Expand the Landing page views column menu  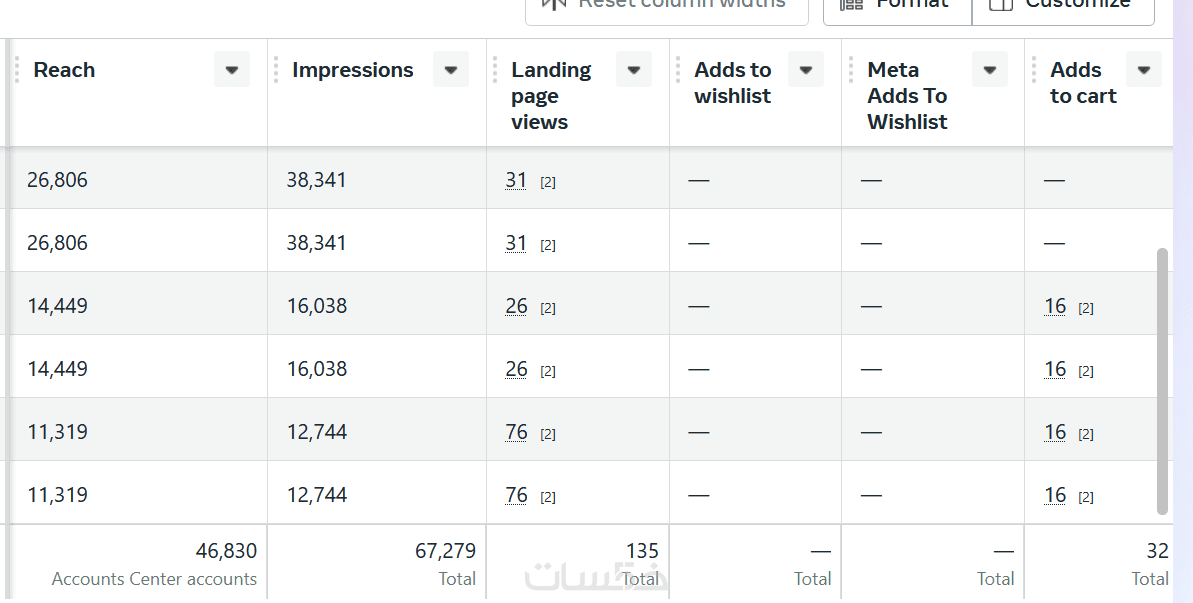[634, 70]
